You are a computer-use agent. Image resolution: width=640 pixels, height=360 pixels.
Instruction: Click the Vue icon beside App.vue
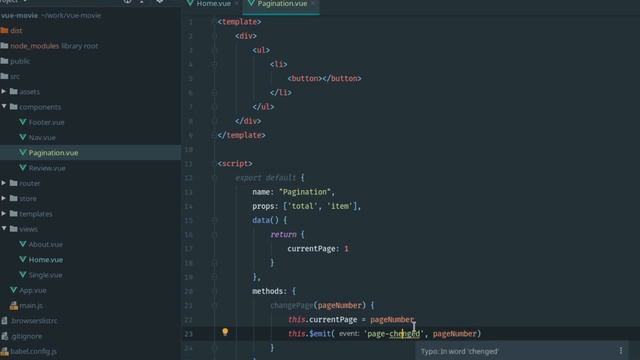point(13,290)
